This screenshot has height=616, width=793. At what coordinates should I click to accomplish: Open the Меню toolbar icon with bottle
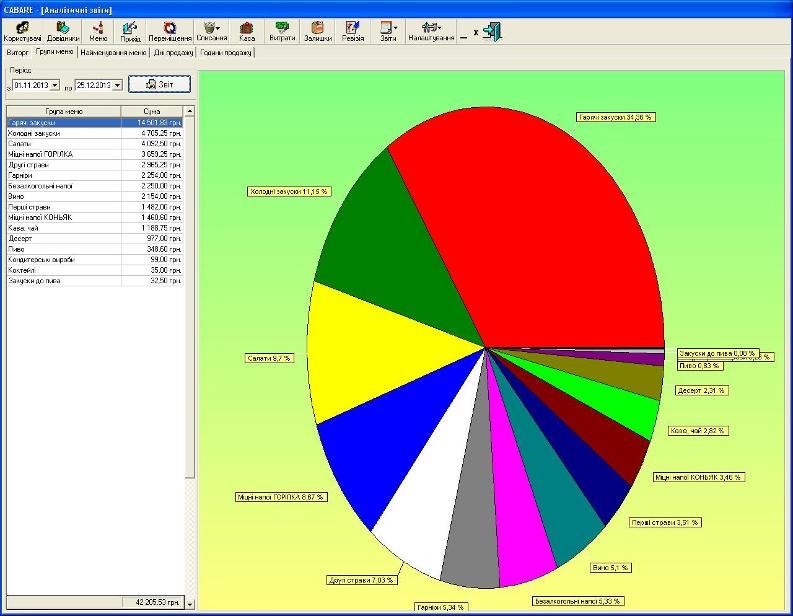pos(98,31)
